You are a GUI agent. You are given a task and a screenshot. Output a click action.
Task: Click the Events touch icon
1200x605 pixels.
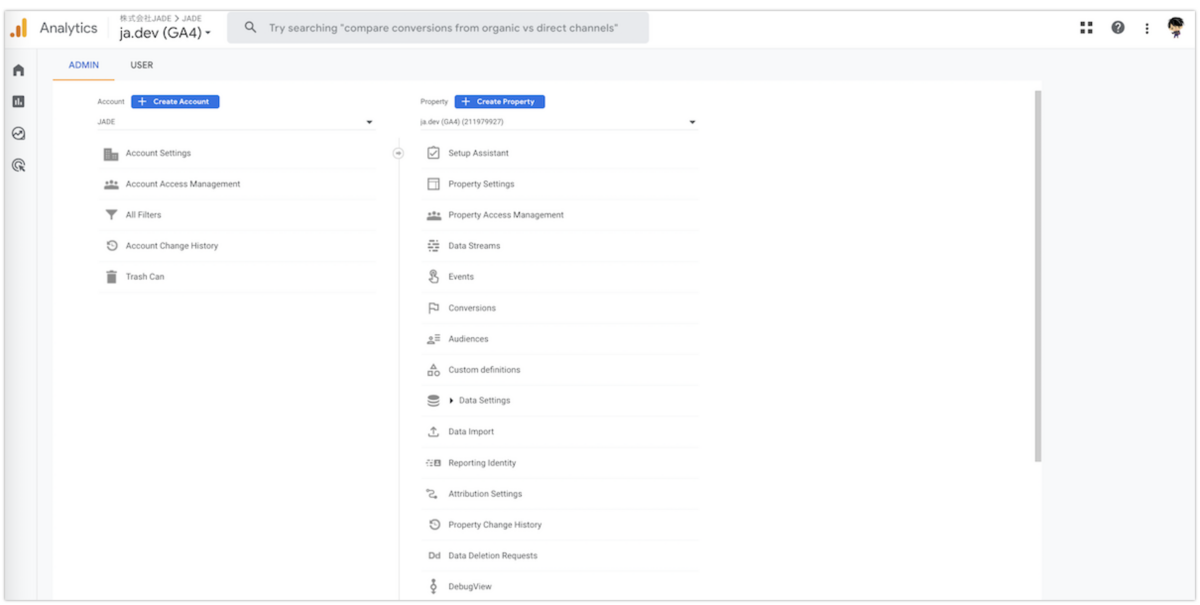(x=433, y=277)
